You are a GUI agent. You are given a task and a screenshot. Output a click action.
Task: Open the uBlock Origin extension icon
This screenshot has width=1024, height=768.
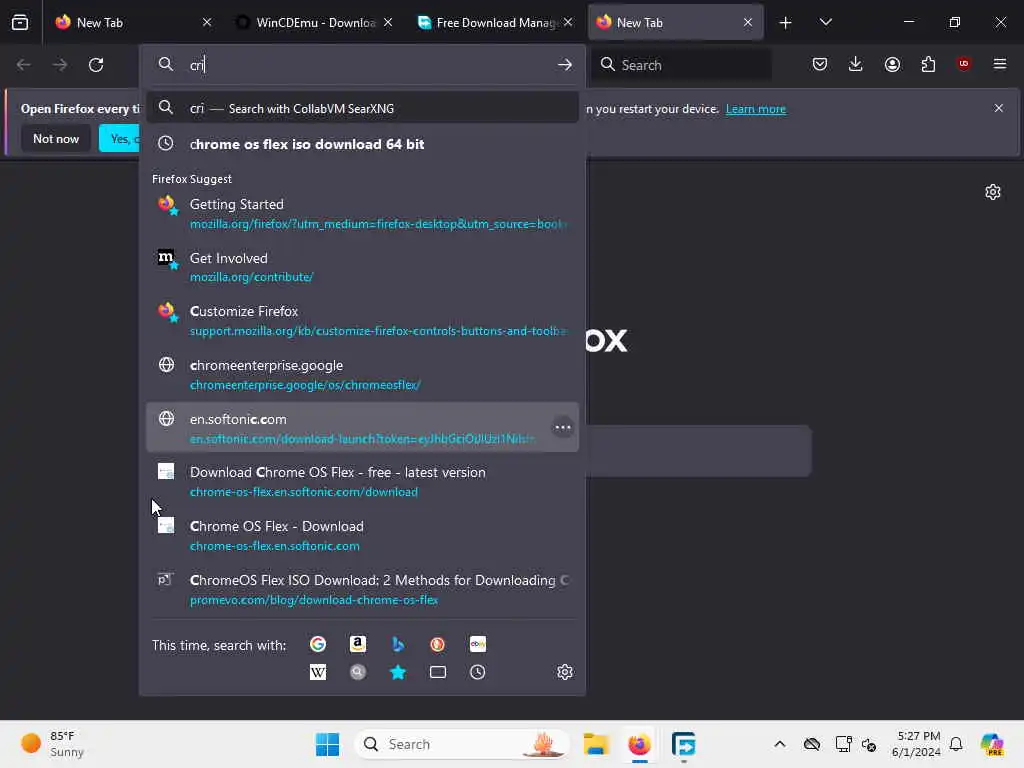[x=964, y=64]
